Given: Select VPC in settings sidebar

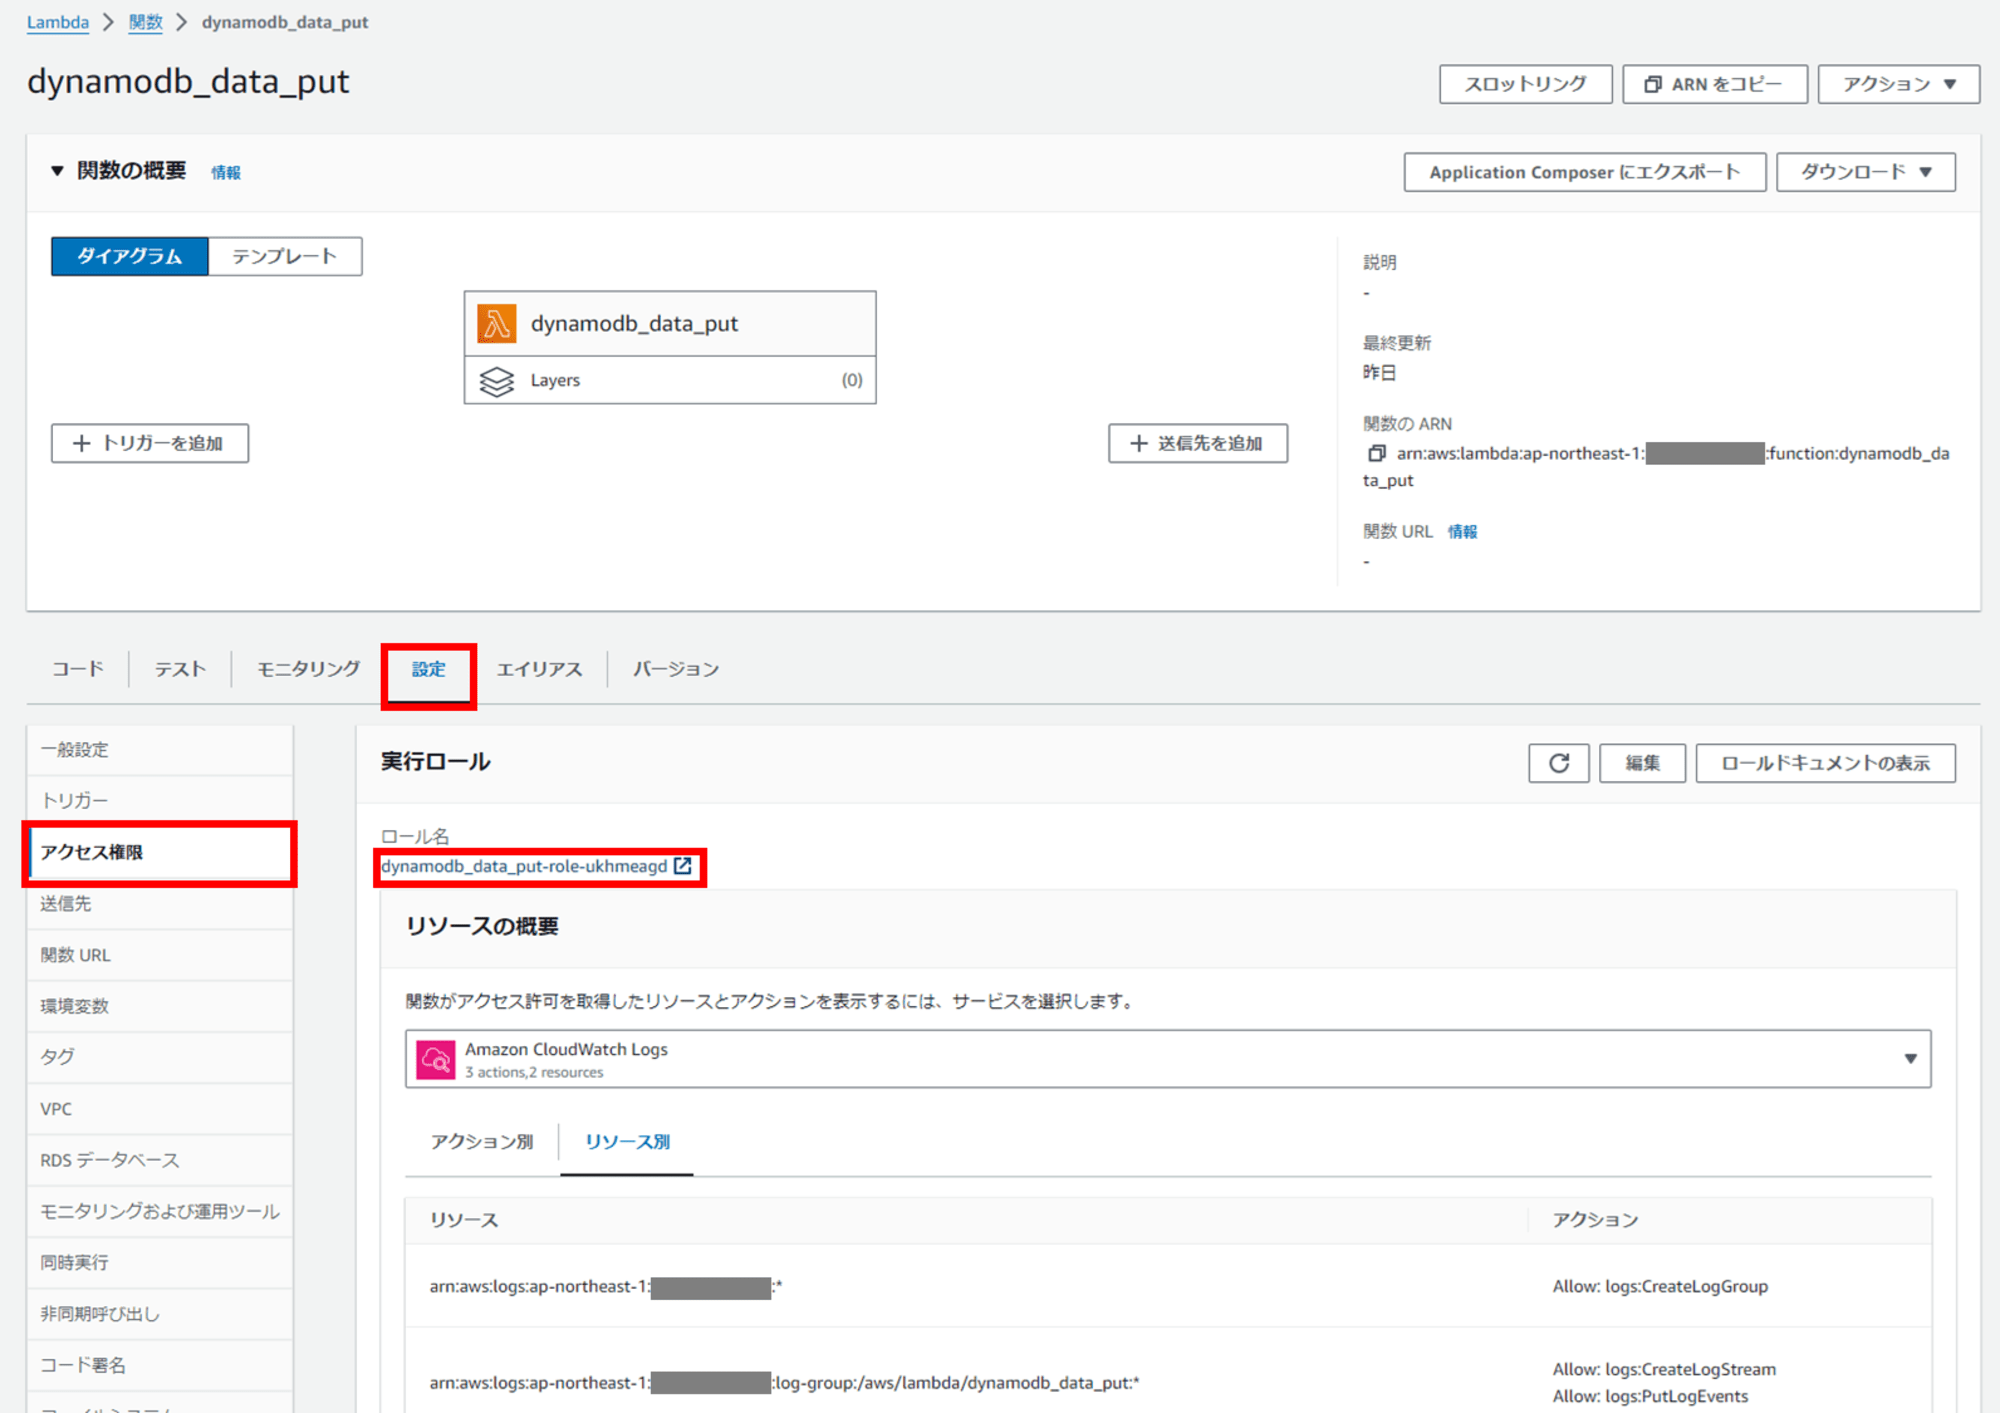Looking at the screenshot, I should click(160, 1109).
